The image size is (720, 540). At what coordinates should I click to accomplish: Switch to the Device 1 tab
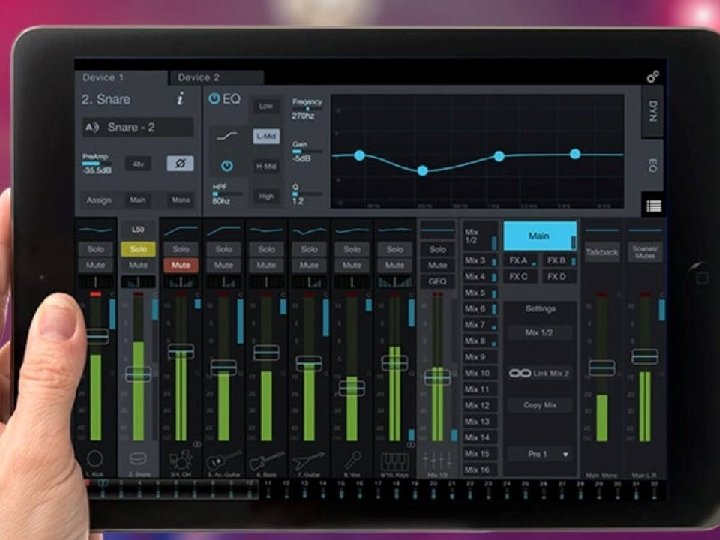point(121,78)
